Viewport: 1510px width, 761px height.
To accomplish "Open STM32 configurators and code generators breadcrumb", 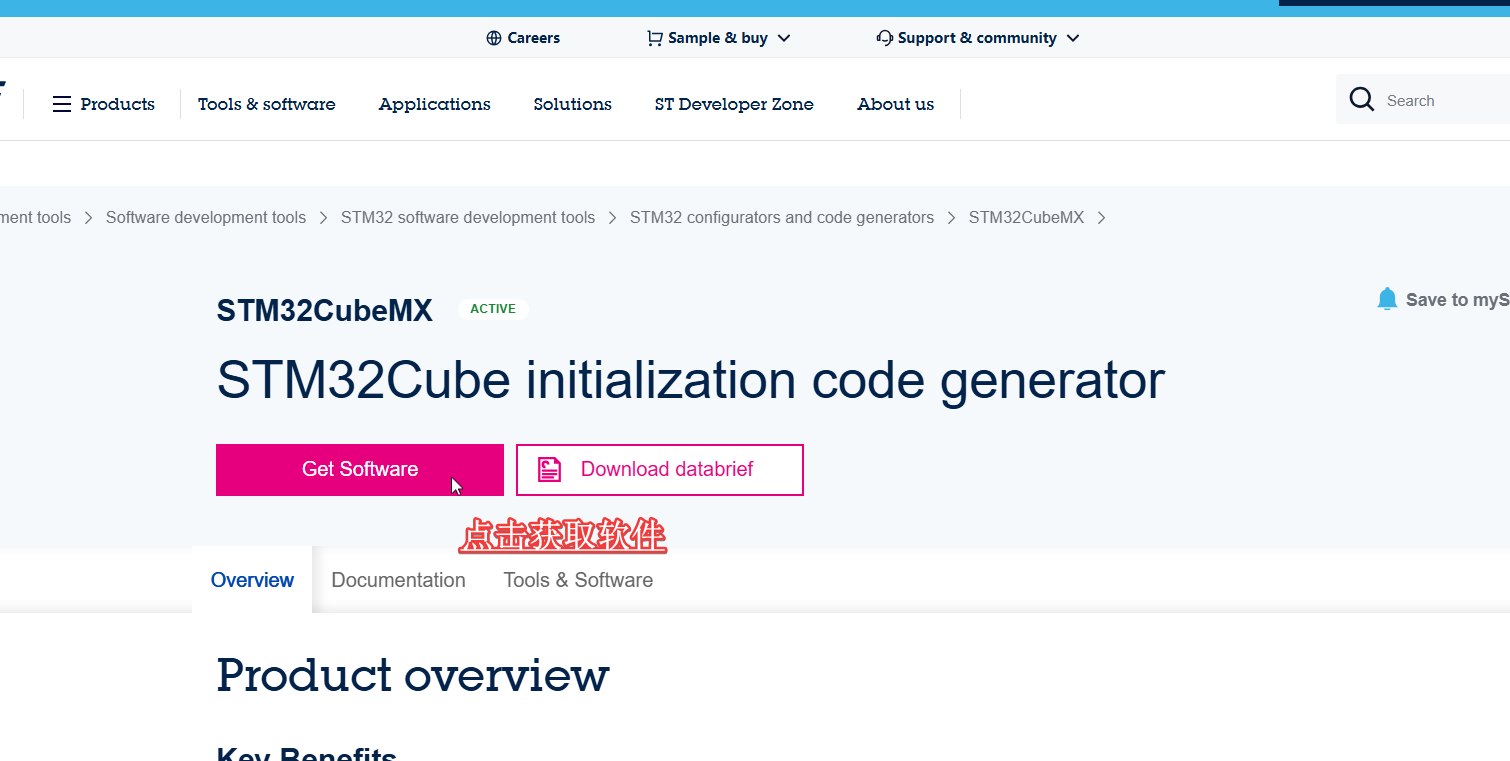I will [782, 217].
